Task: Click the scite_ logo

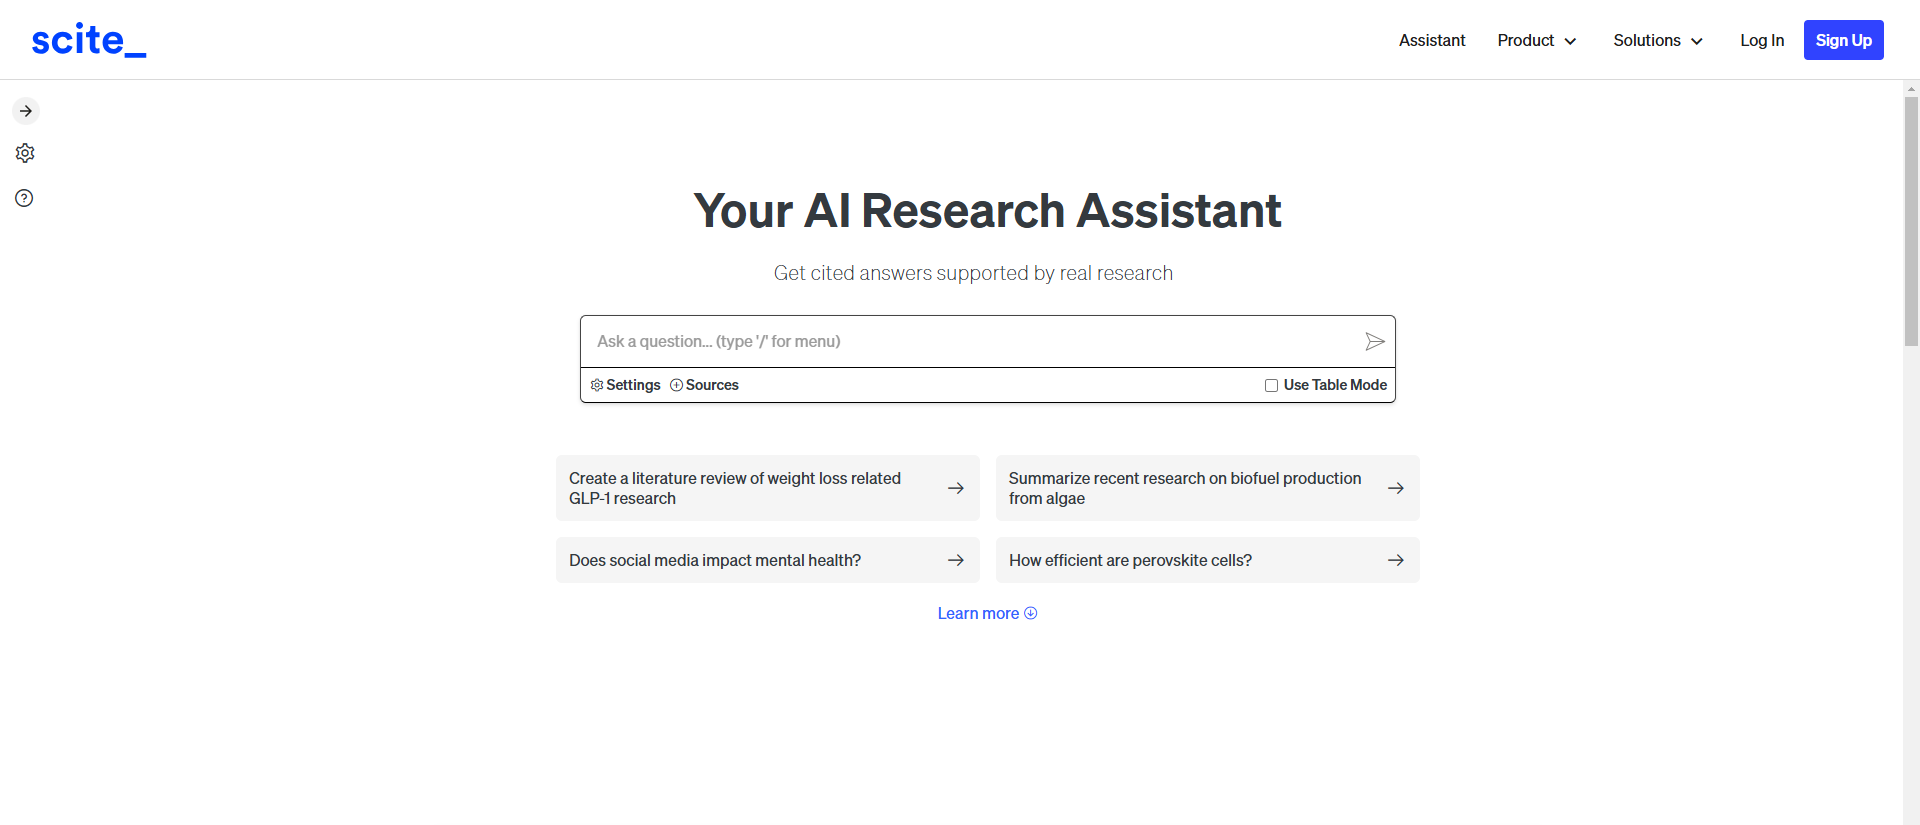Action: tap(88, 39)
